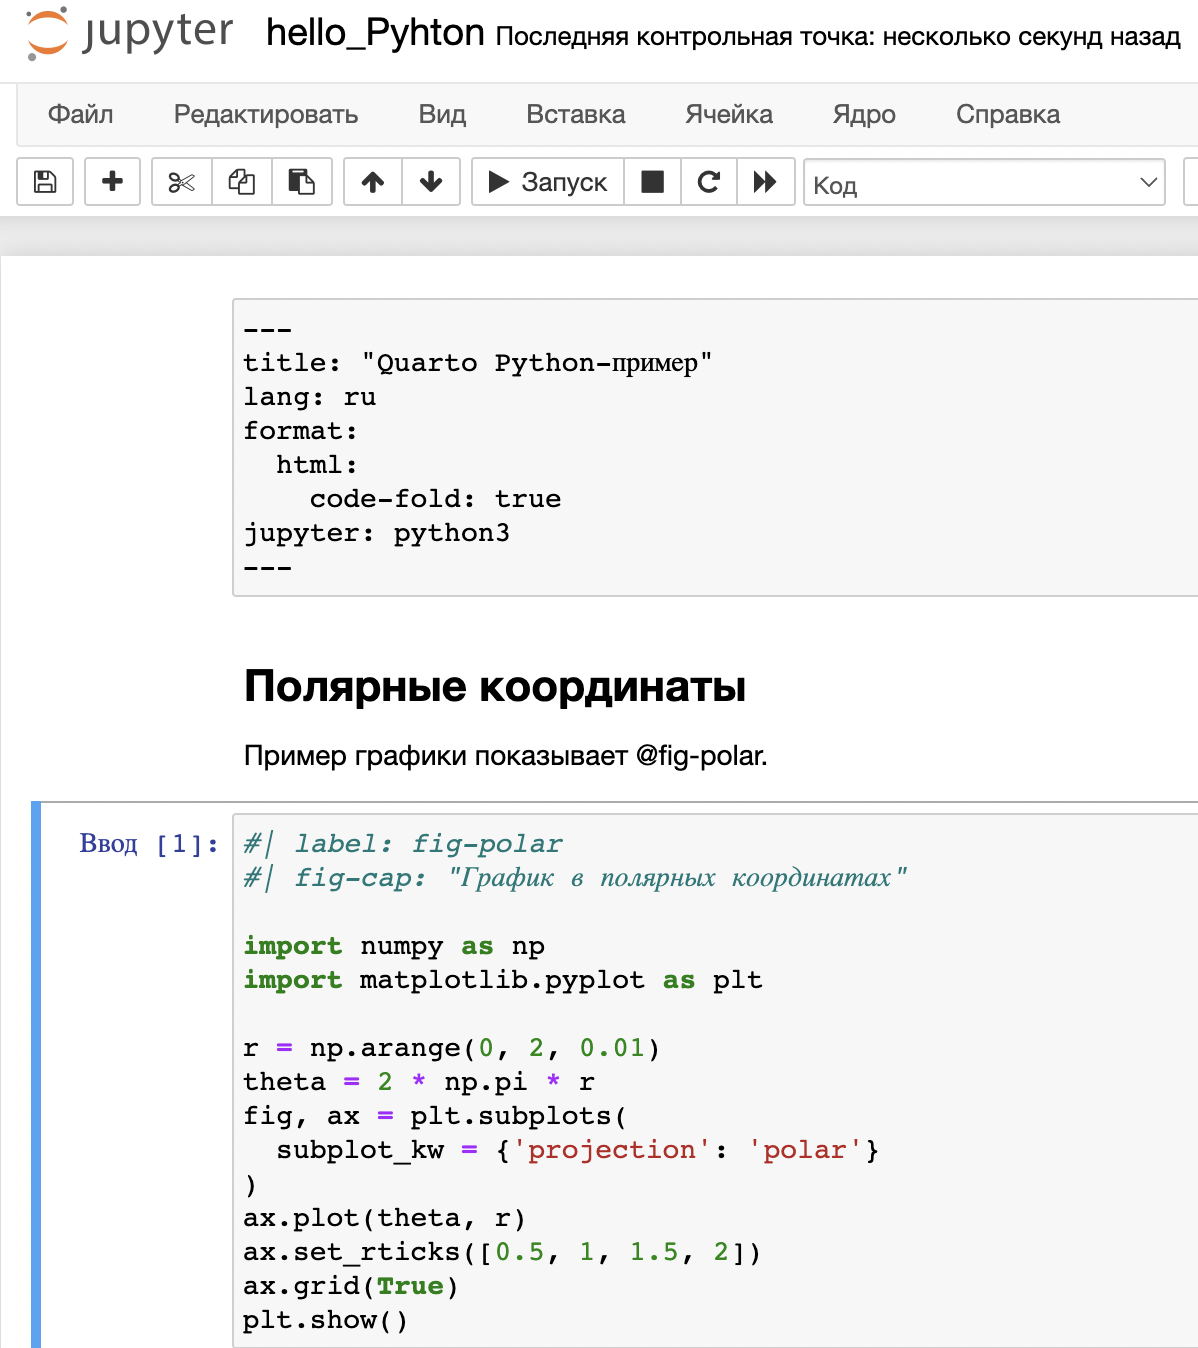Restart kernel and run all fast-forward icon
The image size is (1198, 1348).
(x=765, y=182)
